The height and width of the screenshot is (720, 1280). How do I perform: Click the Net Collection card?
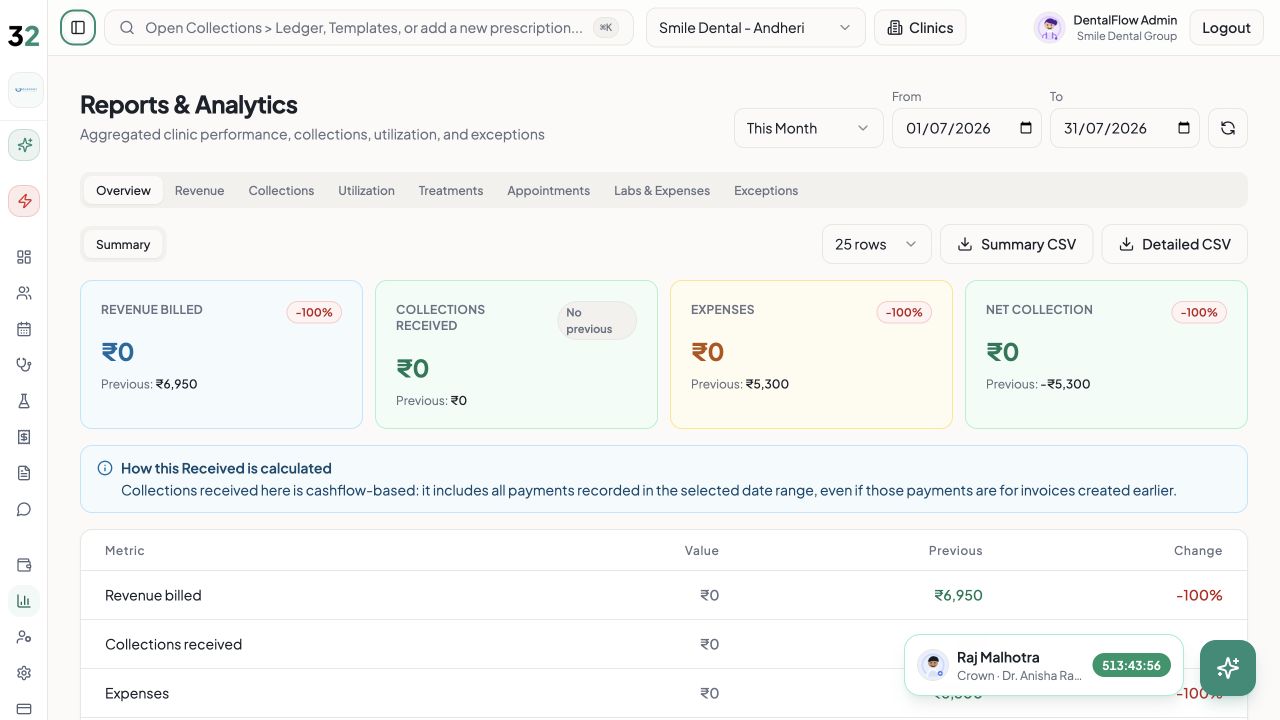(x=1106, y=354)
